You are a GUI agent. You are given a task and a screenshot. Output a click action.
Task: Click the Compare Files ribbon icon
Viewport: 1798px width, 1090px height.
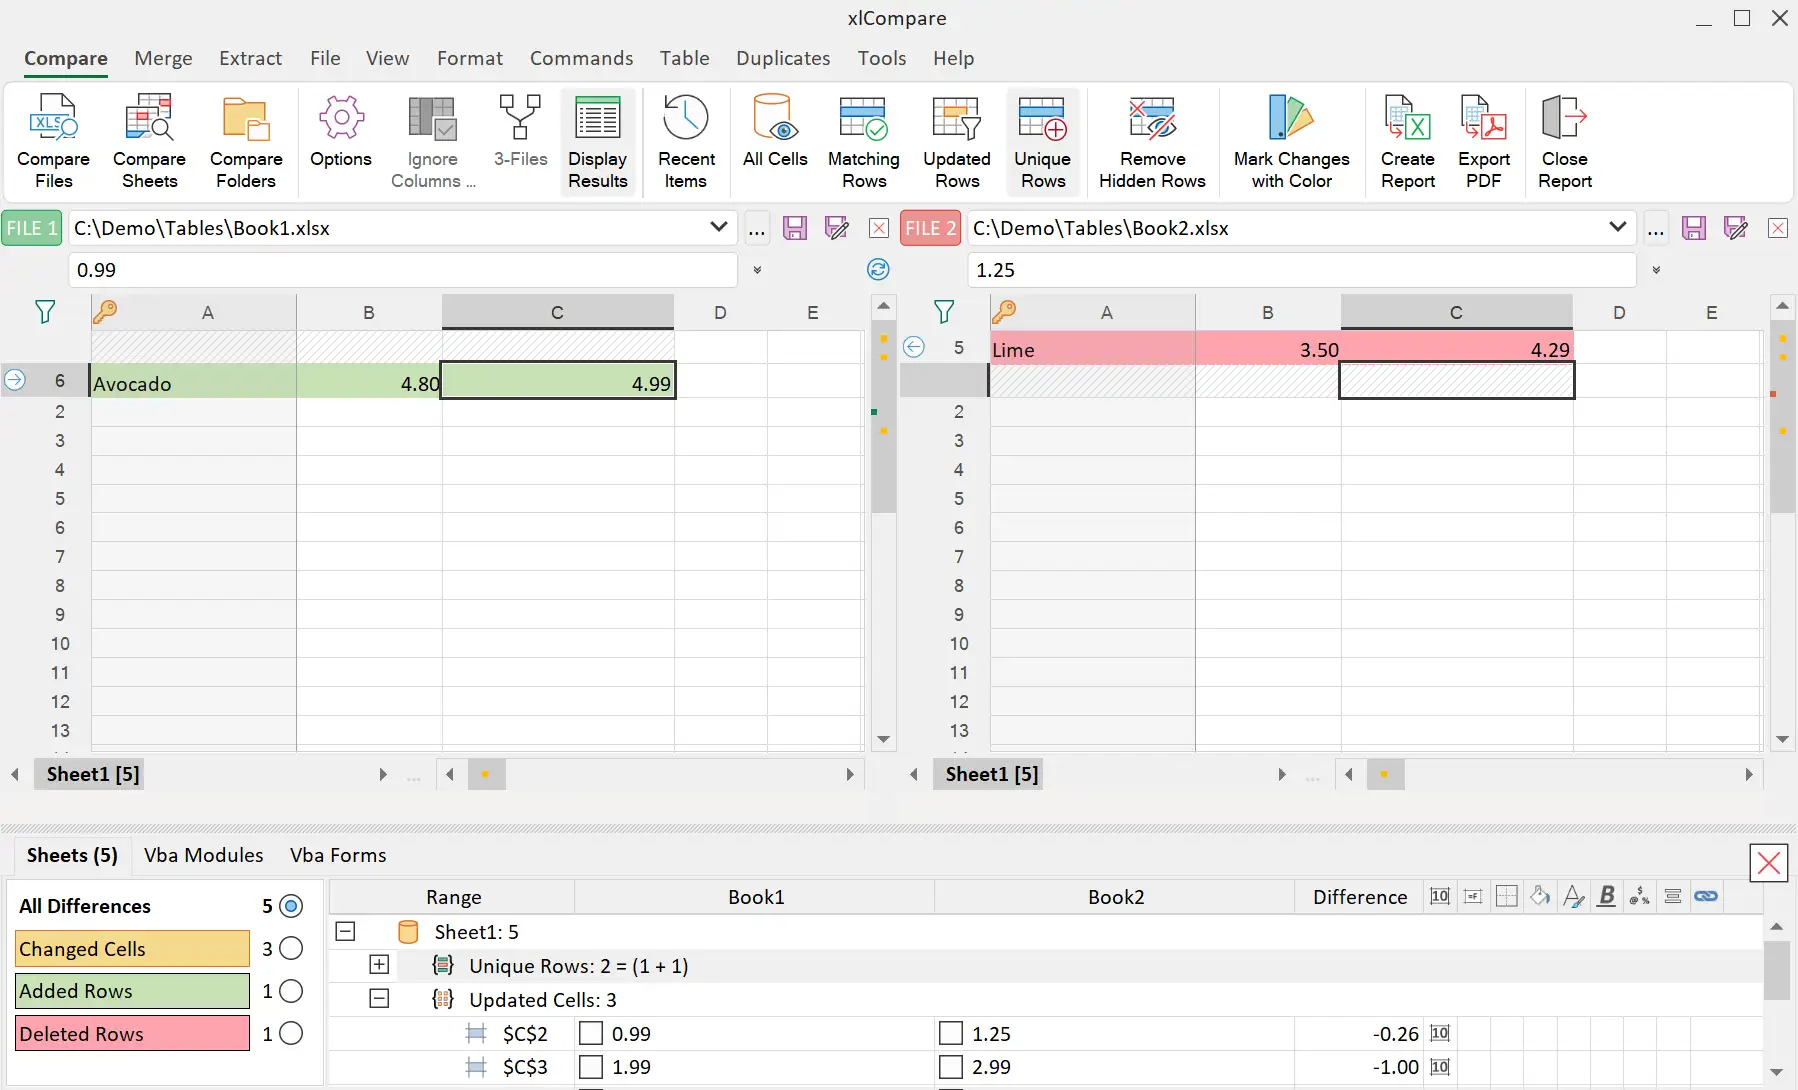(x=53, y=142)
